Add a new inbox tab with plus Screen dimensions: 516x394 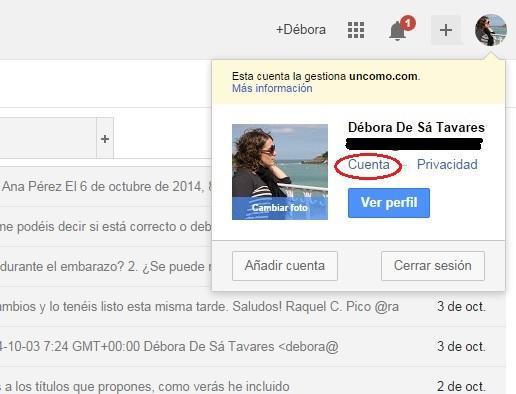coord(105,139)
